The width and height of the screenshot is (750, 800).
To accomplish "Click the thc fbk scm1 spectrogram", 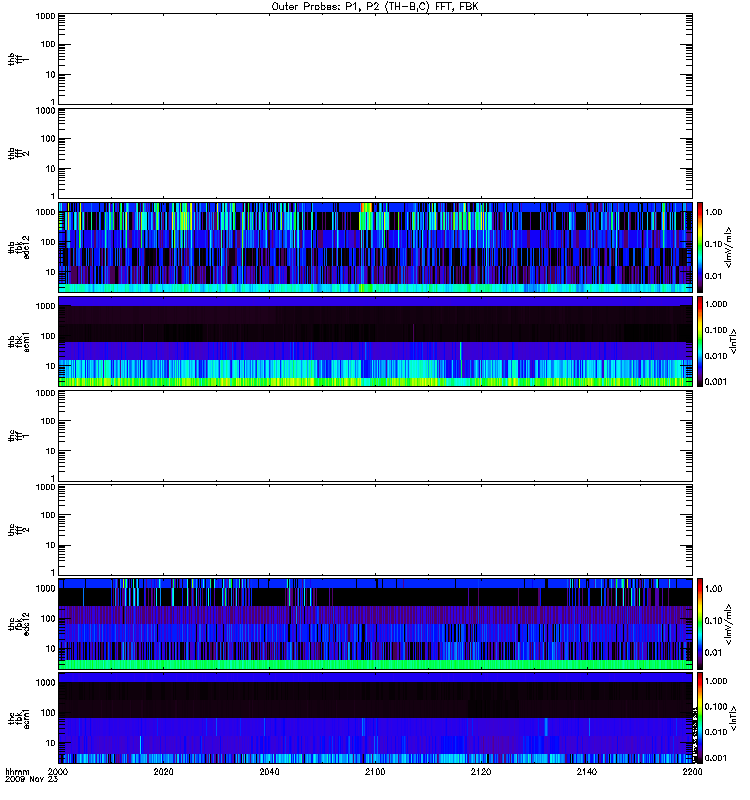I will pyautogui.click(x=375, y=718).
